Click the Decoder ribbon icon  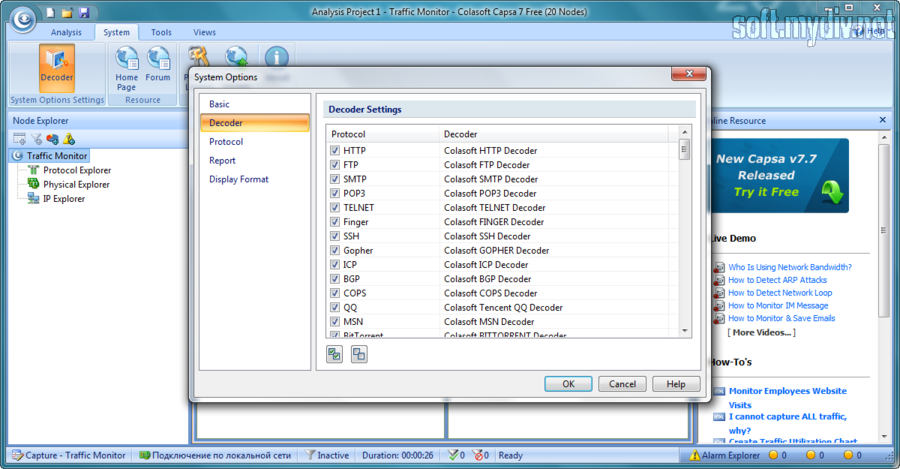tap(56, 68)
